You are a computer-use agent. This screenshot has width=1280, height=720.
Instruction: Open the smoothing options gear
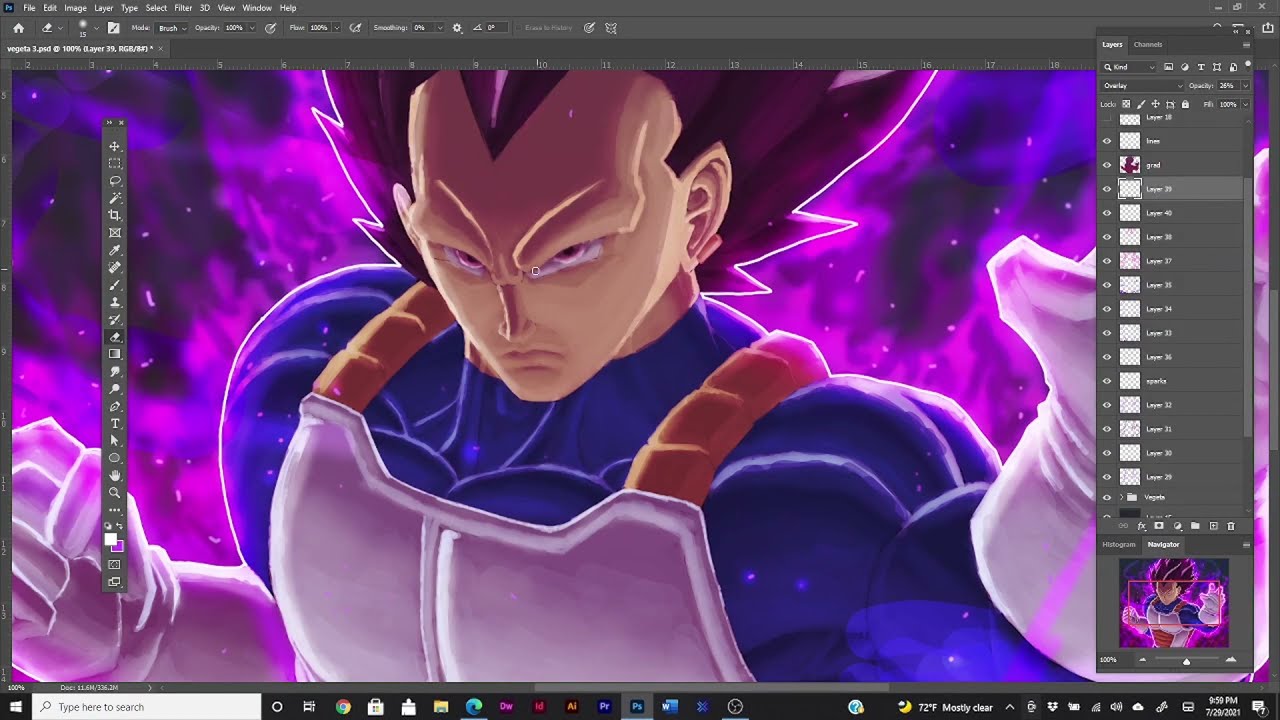coord(457,28)
